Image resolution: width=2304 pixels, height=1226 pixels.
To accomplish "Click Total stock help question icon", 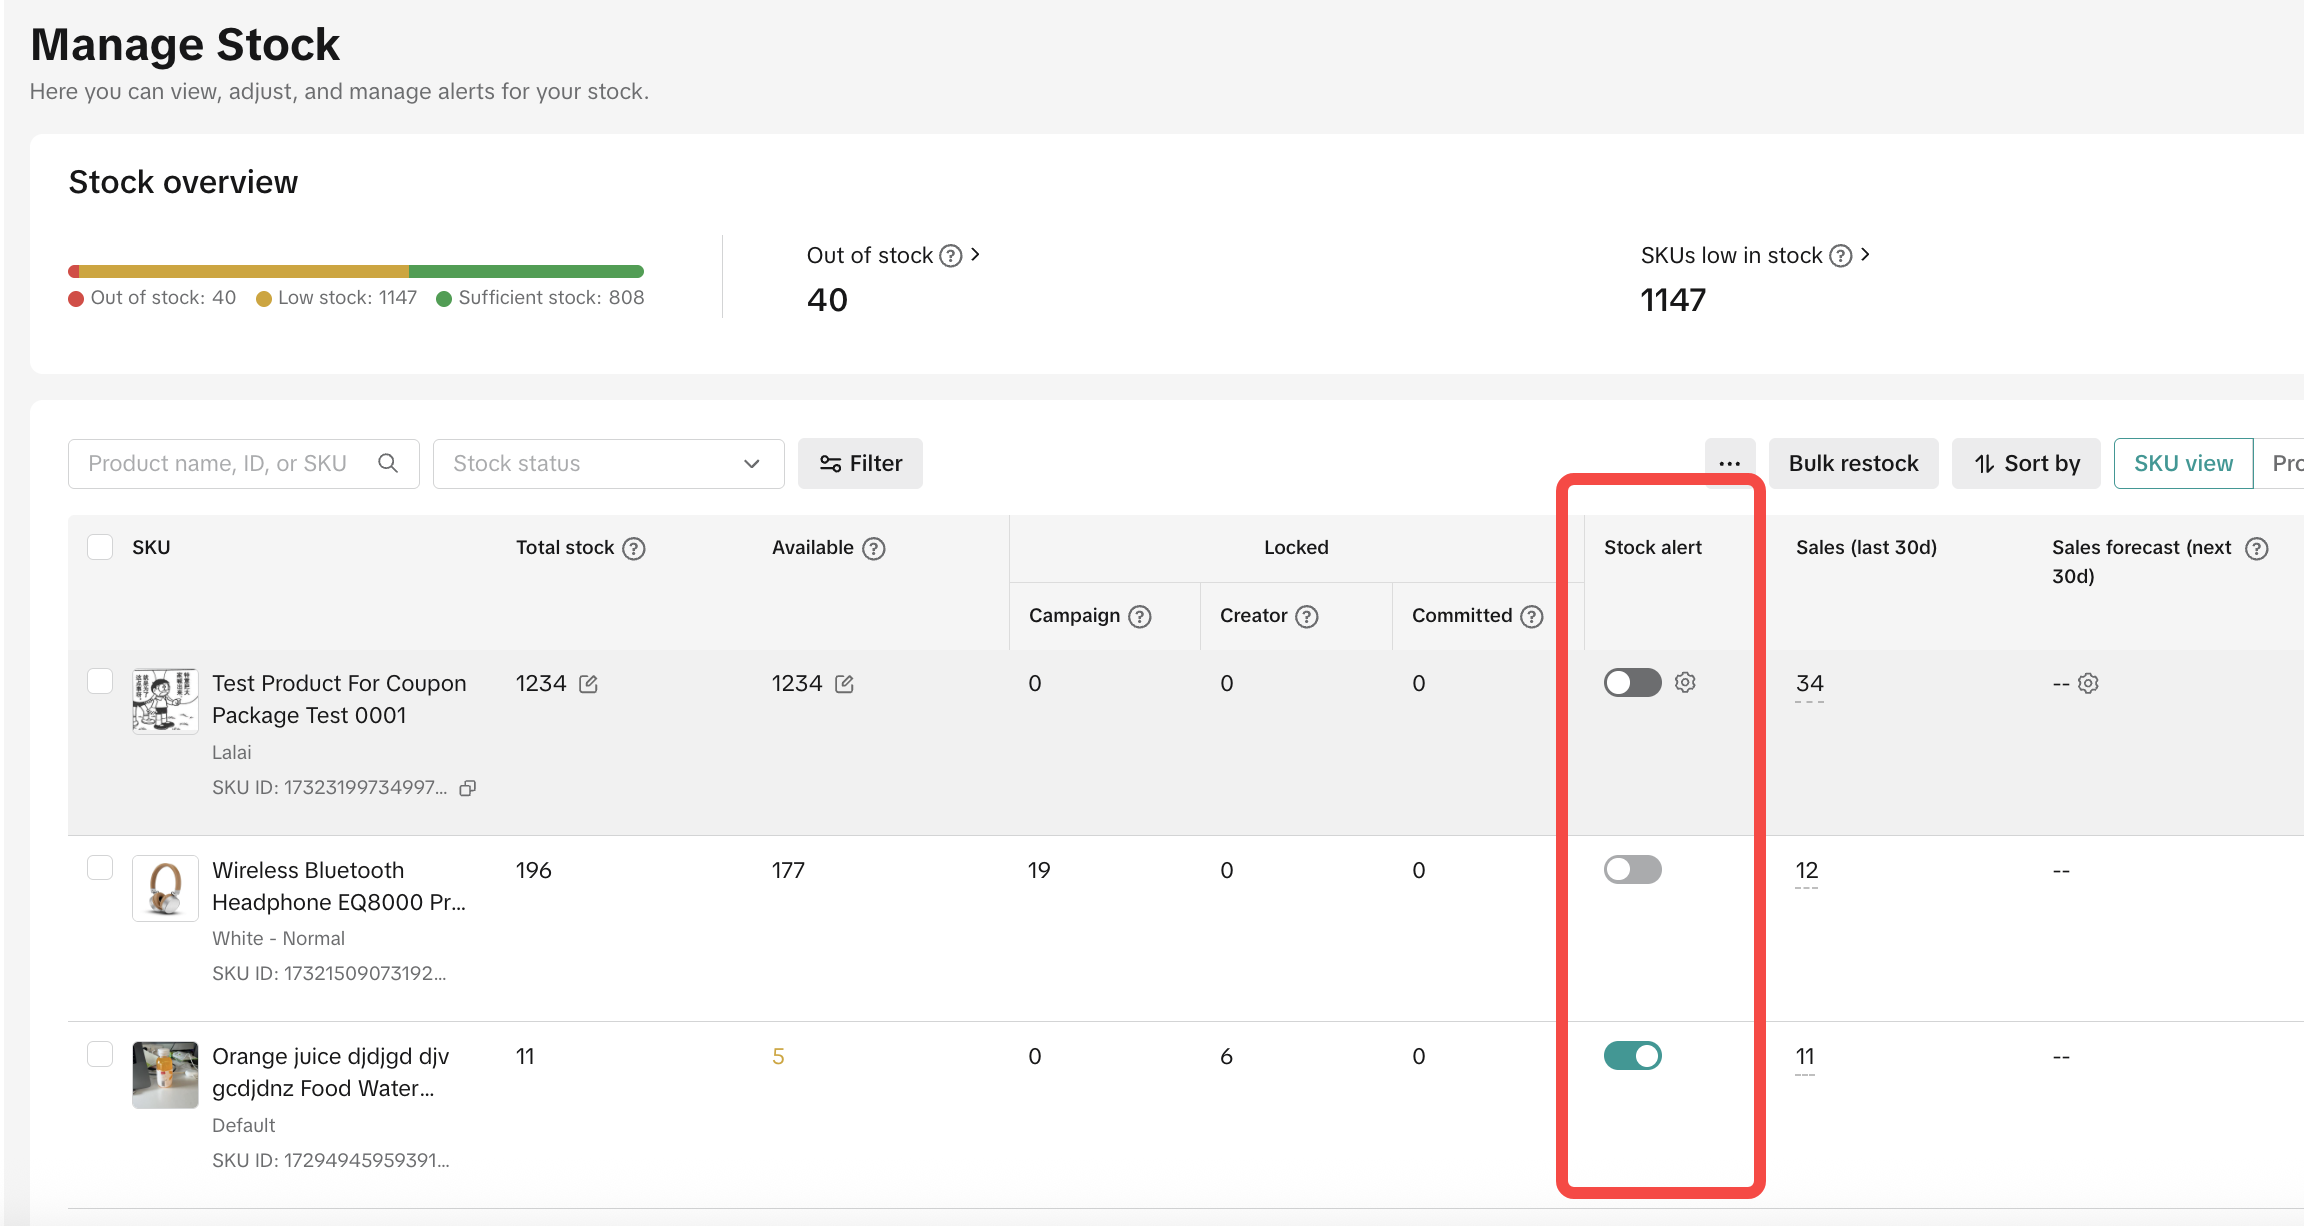I will pyautogui.click(x=634, y=548).
